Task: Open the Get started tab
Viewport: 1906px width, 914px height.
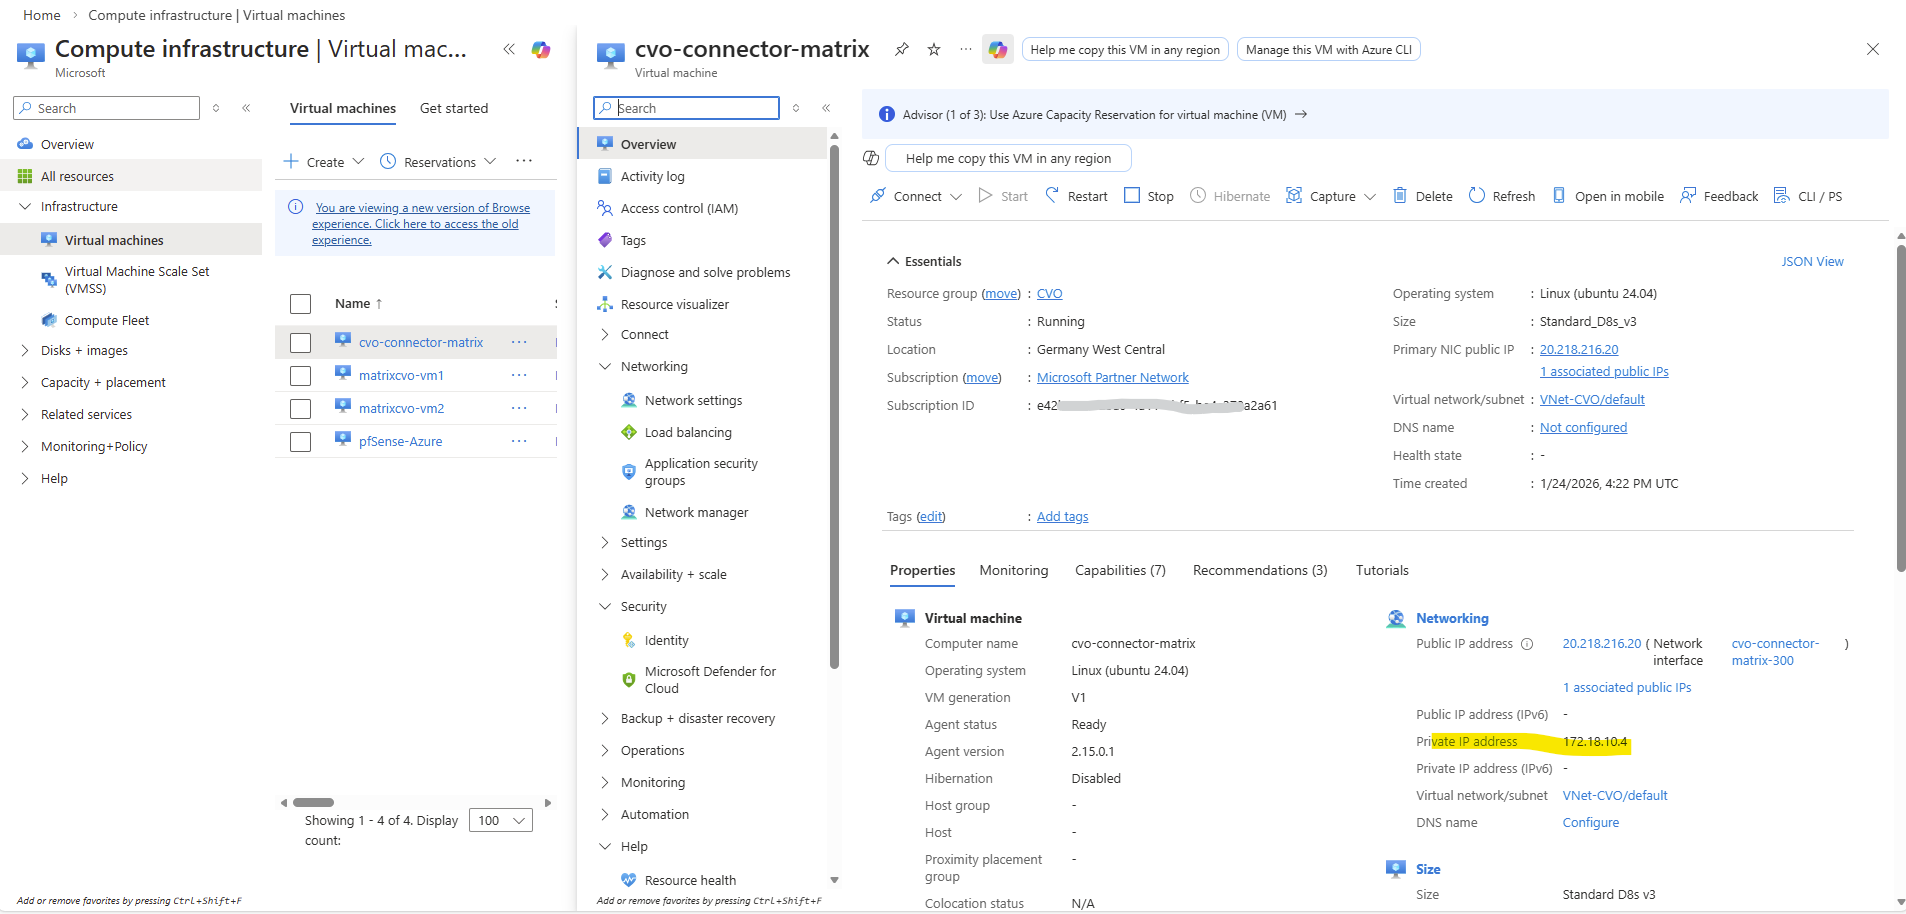Action: (x=454, y=109)
